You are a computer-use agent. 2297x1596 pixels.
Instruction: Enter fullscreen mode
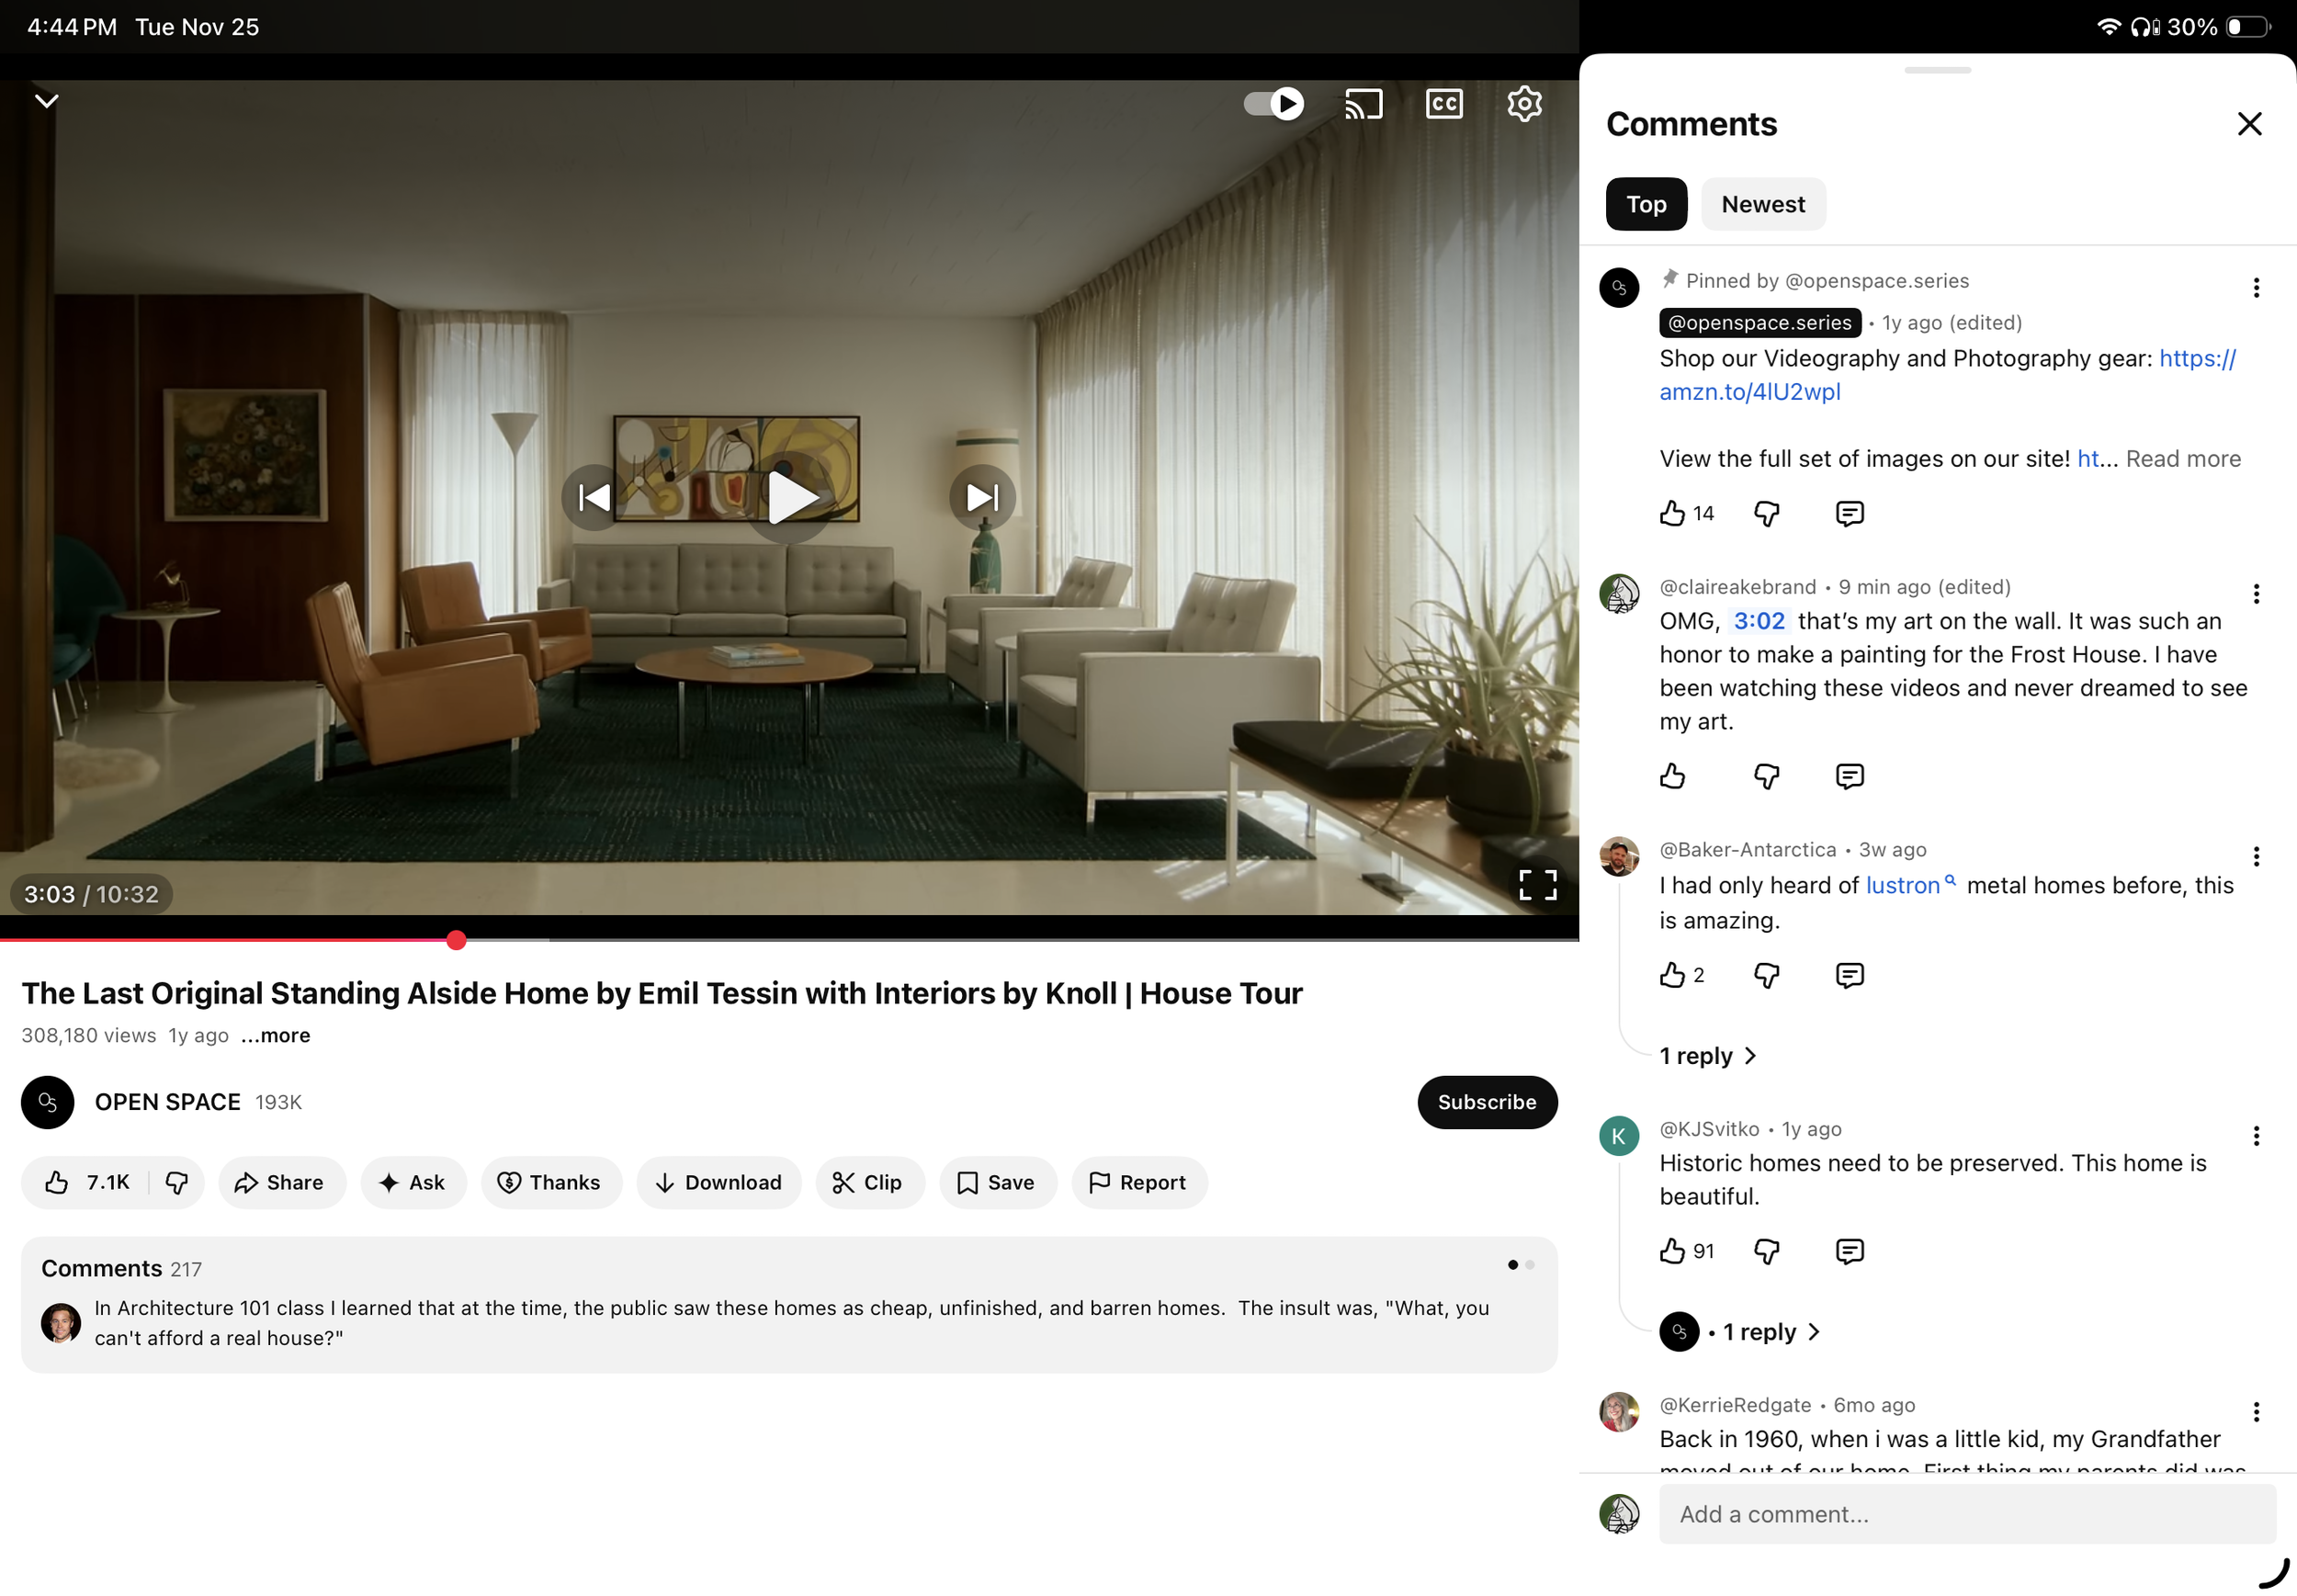tap(1537, 884)
